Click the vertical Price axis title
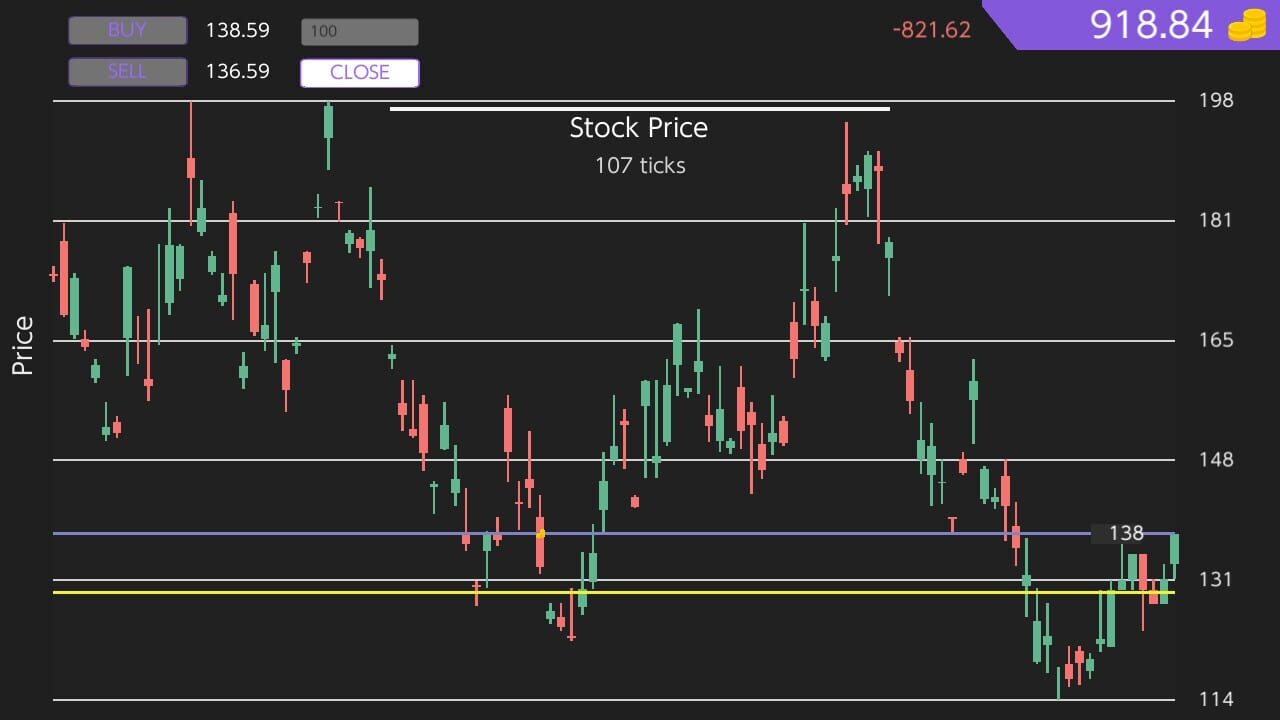The image size is (1280, 720). click(23, 346)
